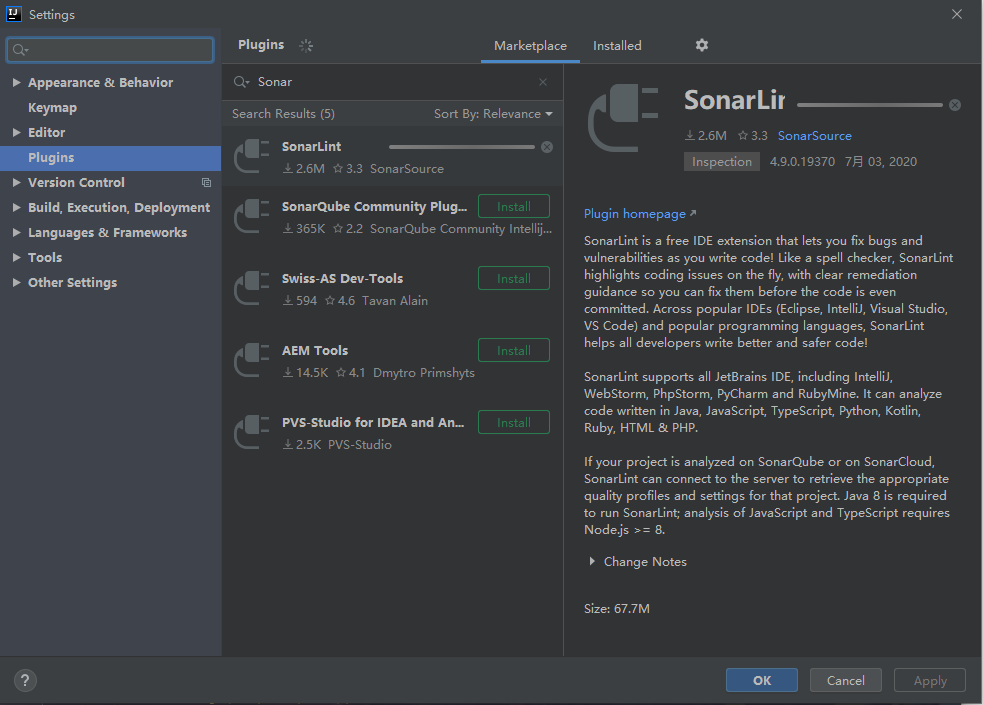
Task: Open Sort By Relevance dropdown
Action: coord(493,114)
